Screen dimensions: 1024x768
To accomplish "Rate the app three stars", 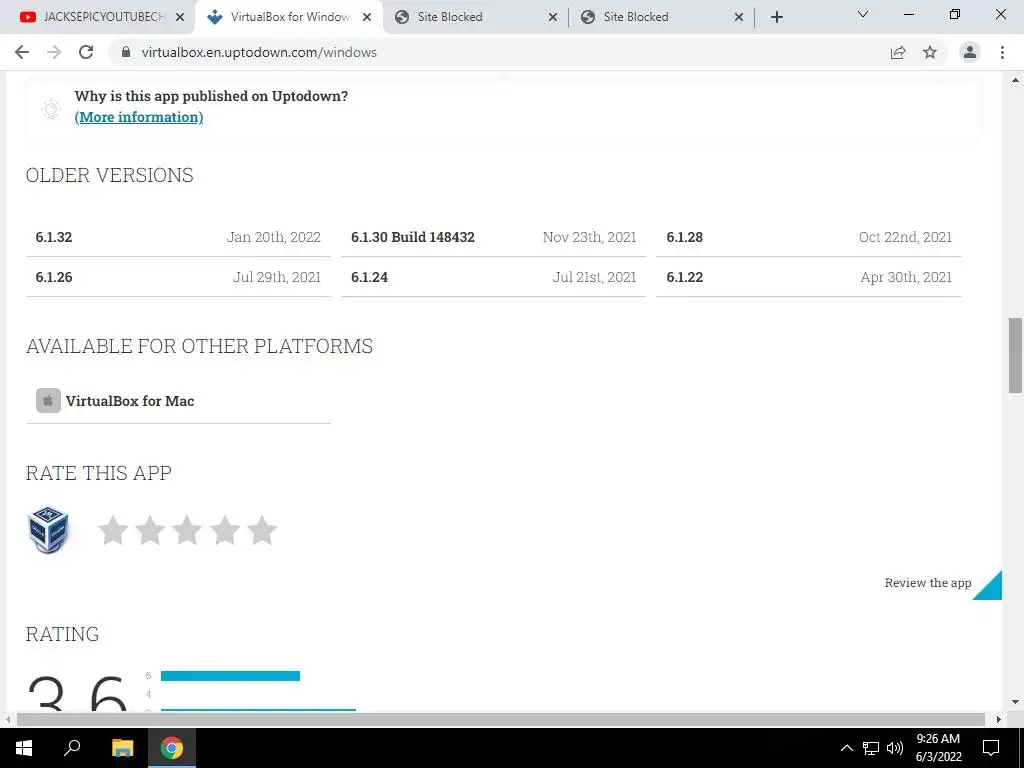I will tap(187, 530).
